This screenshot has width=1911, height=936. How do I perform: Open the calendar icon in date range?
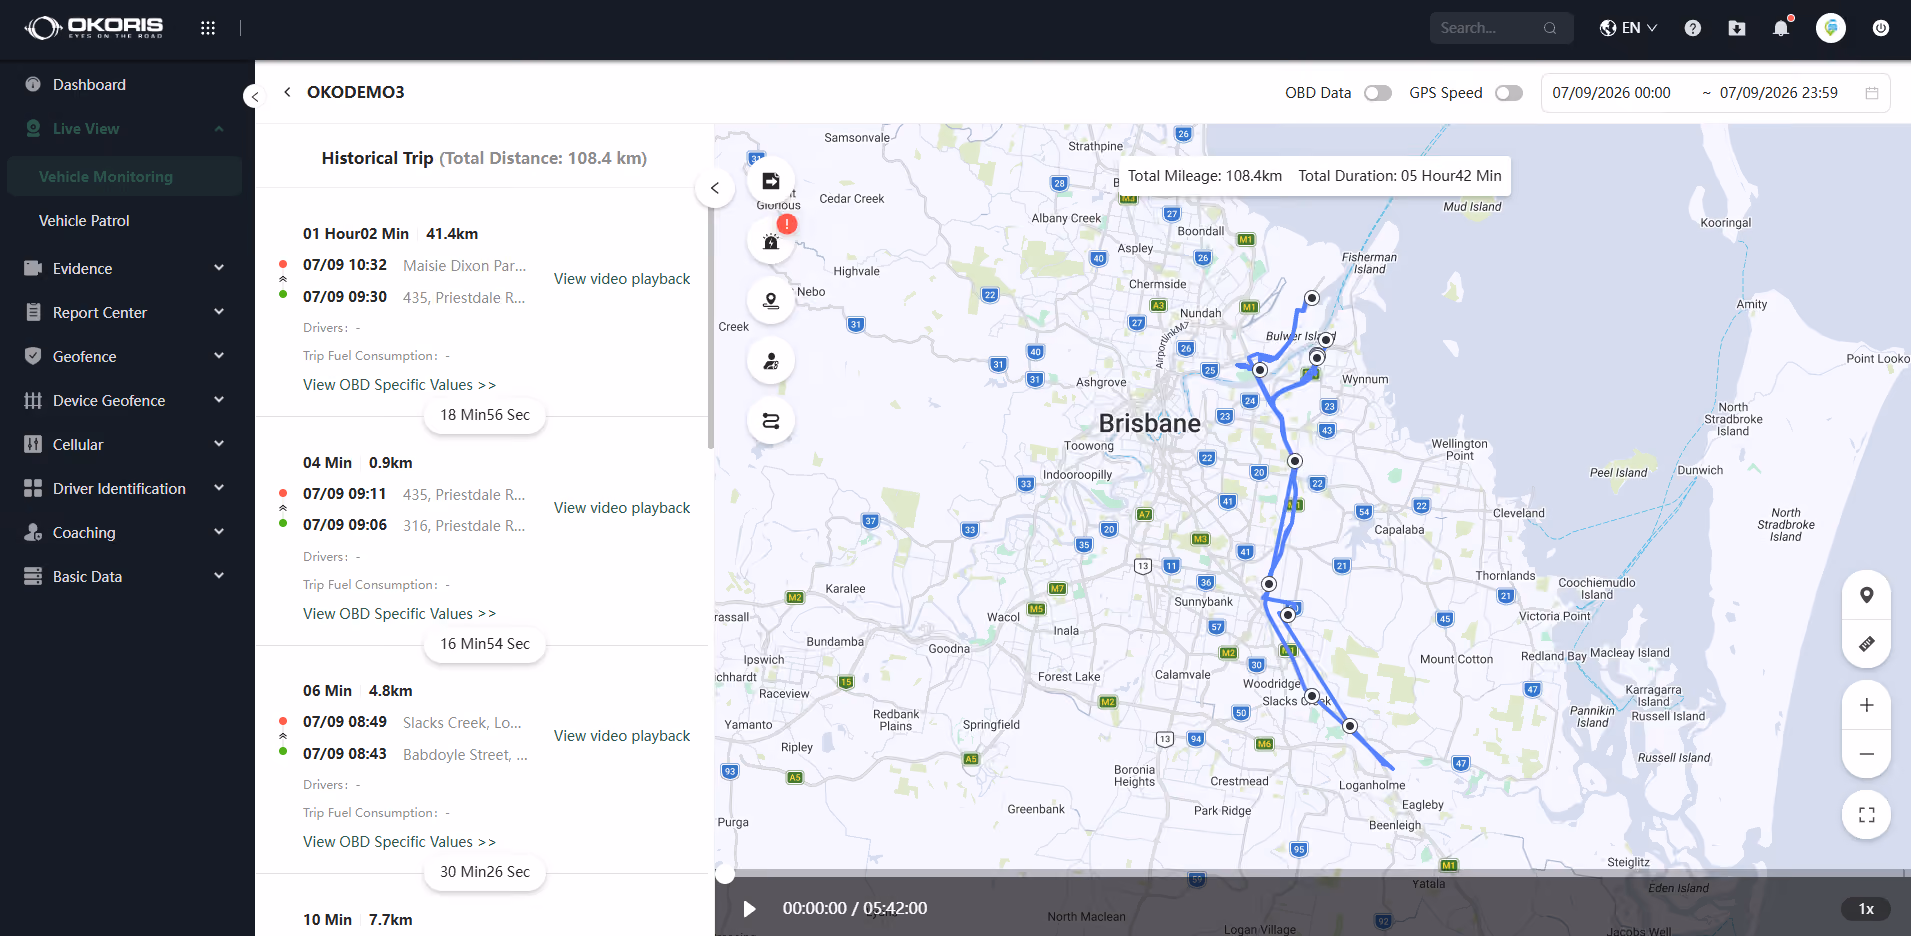1872,93
